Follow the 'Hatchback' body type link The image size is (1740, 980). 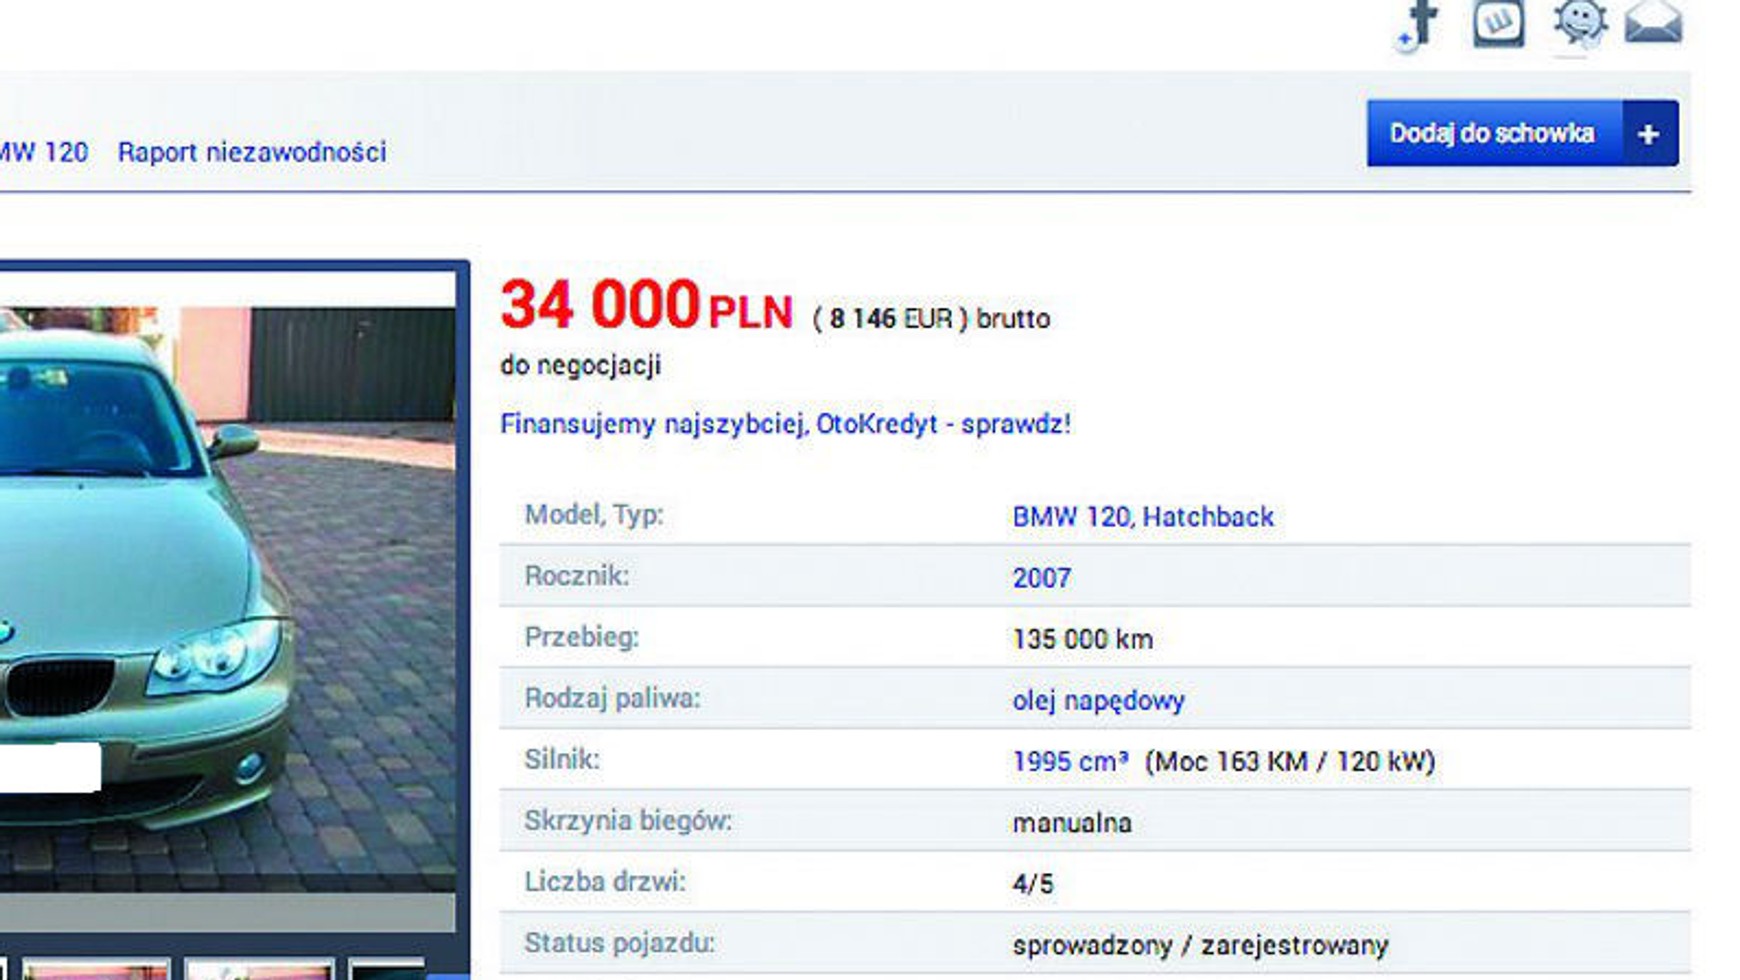1208,517
